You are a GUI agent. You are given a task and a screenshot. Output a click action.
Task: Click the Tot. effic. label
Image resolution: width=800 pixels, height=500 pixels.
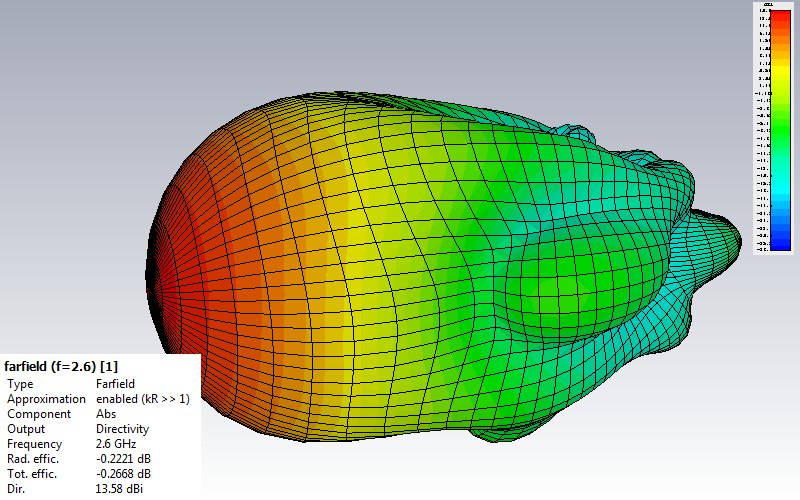(32, 474)
